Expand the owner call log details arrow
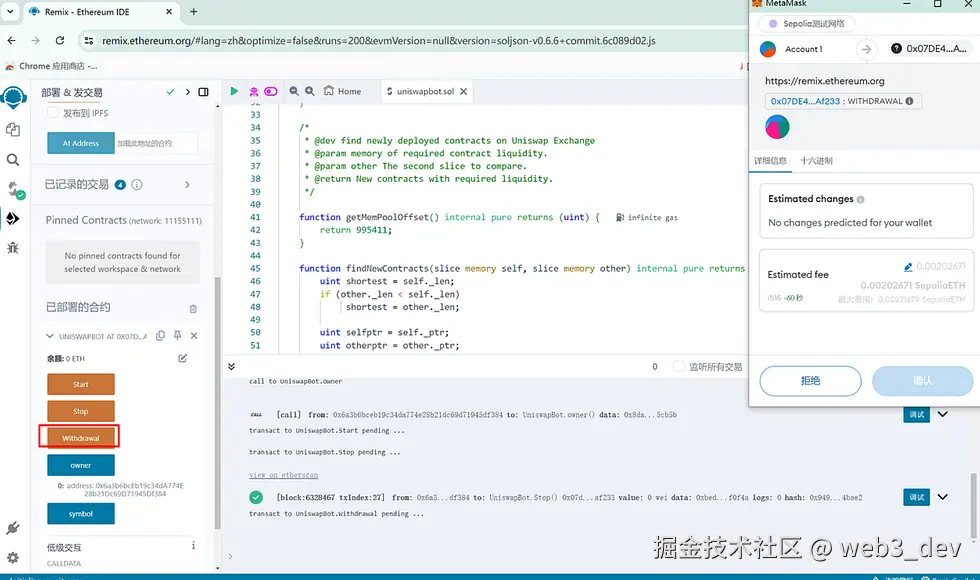Image resolution: width=980 pixels, height=580 pixels. [942, 414]
